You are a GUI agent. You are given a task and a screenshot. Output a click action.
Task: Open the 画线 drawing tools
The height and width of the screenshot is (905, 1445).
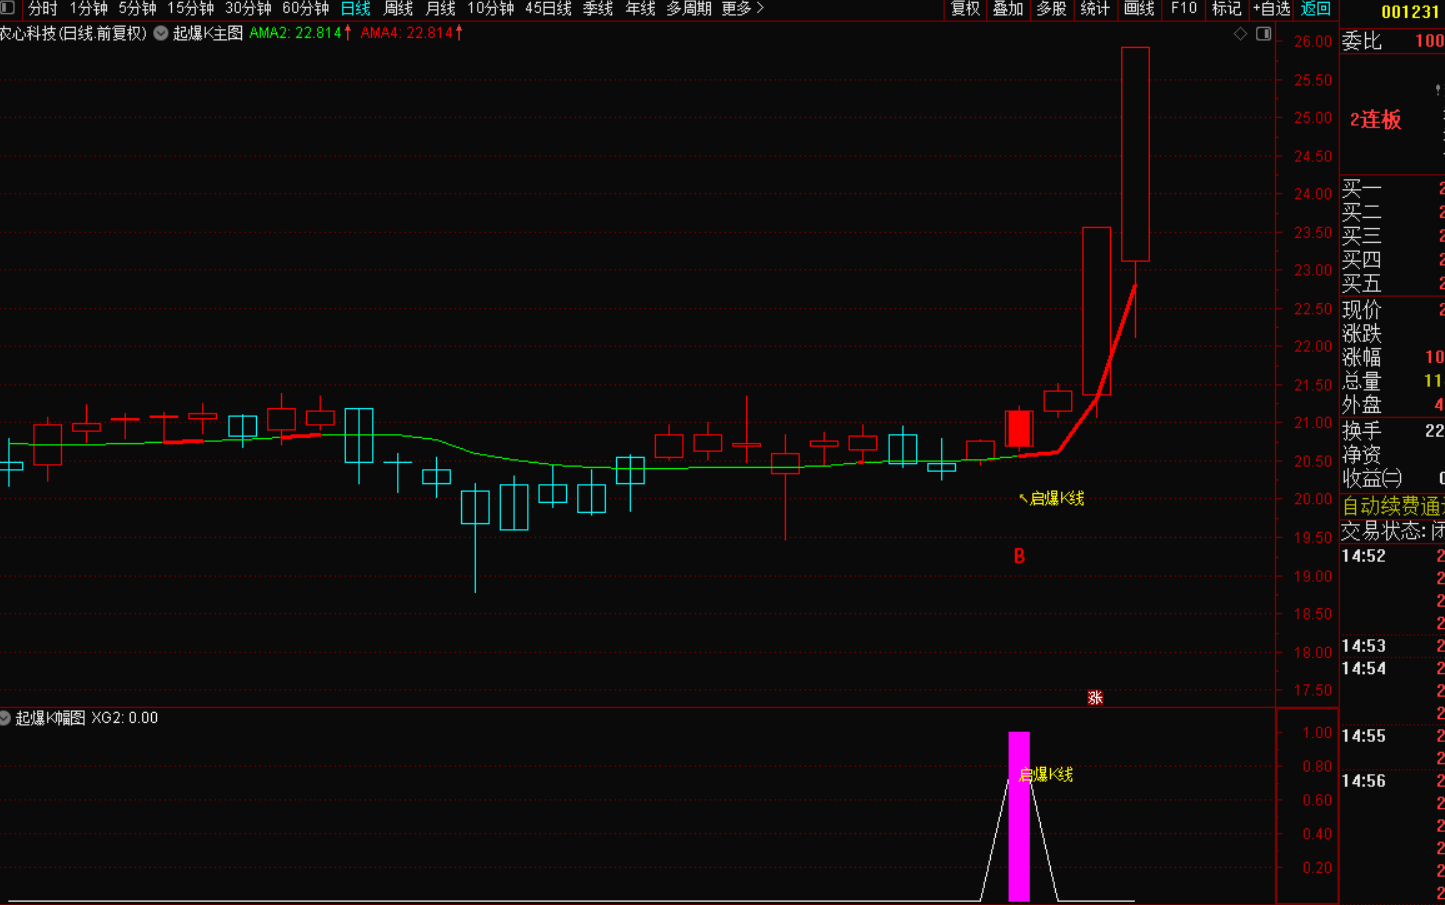point(1139,9)
